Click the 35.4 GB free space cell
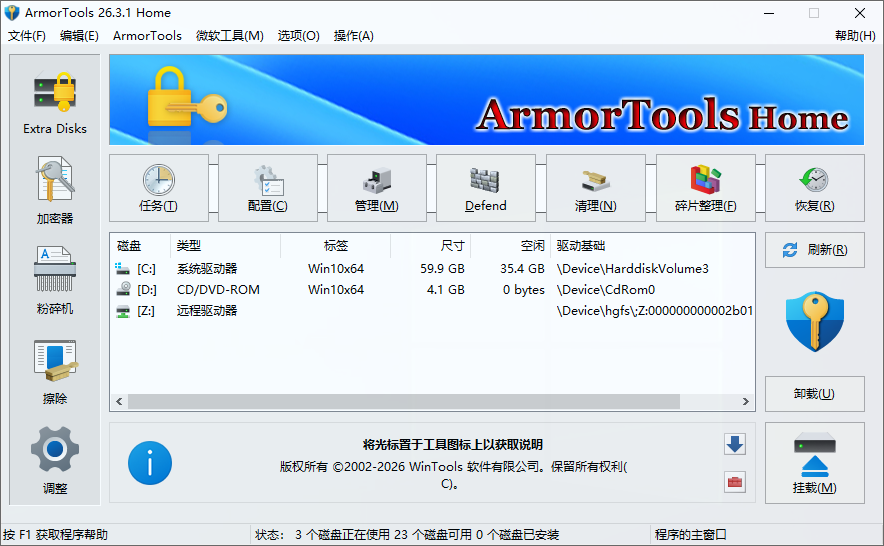884x546 pixels. [522, 268]
